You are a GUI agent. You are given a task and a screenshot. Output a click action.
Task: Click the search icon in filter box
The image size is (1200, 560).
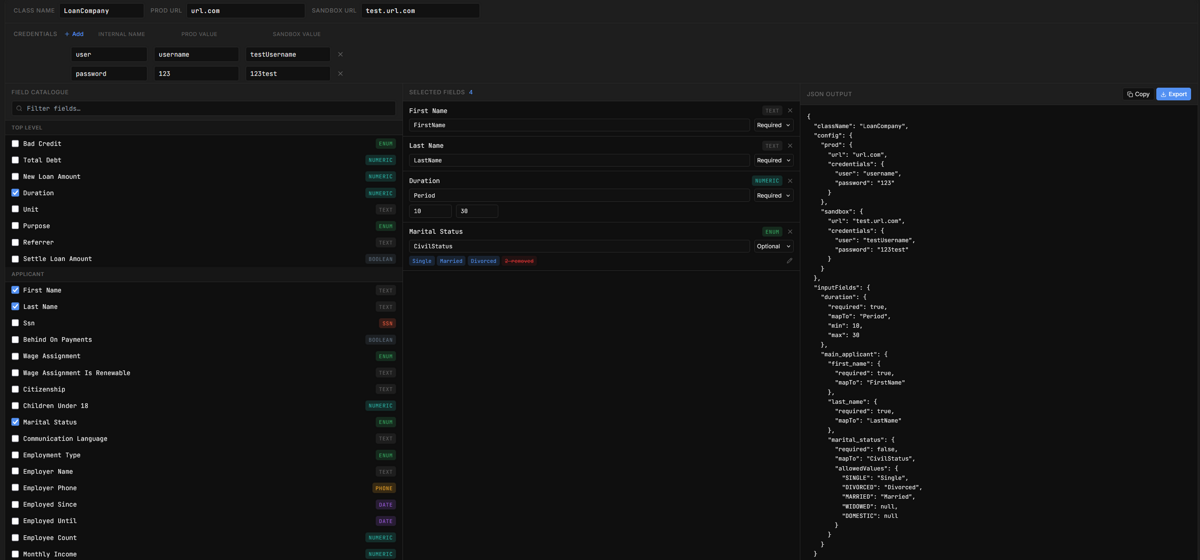pyautogui.click(x=19, y=108)
